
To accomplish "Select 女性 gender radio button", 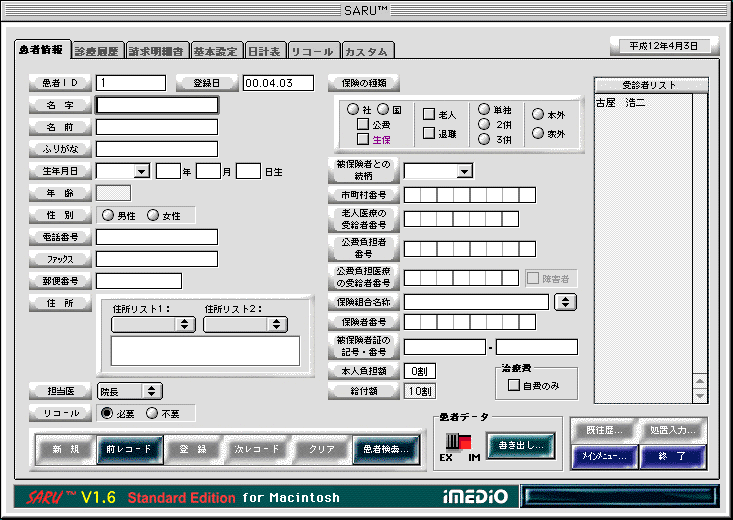I will tap(153, 215).
